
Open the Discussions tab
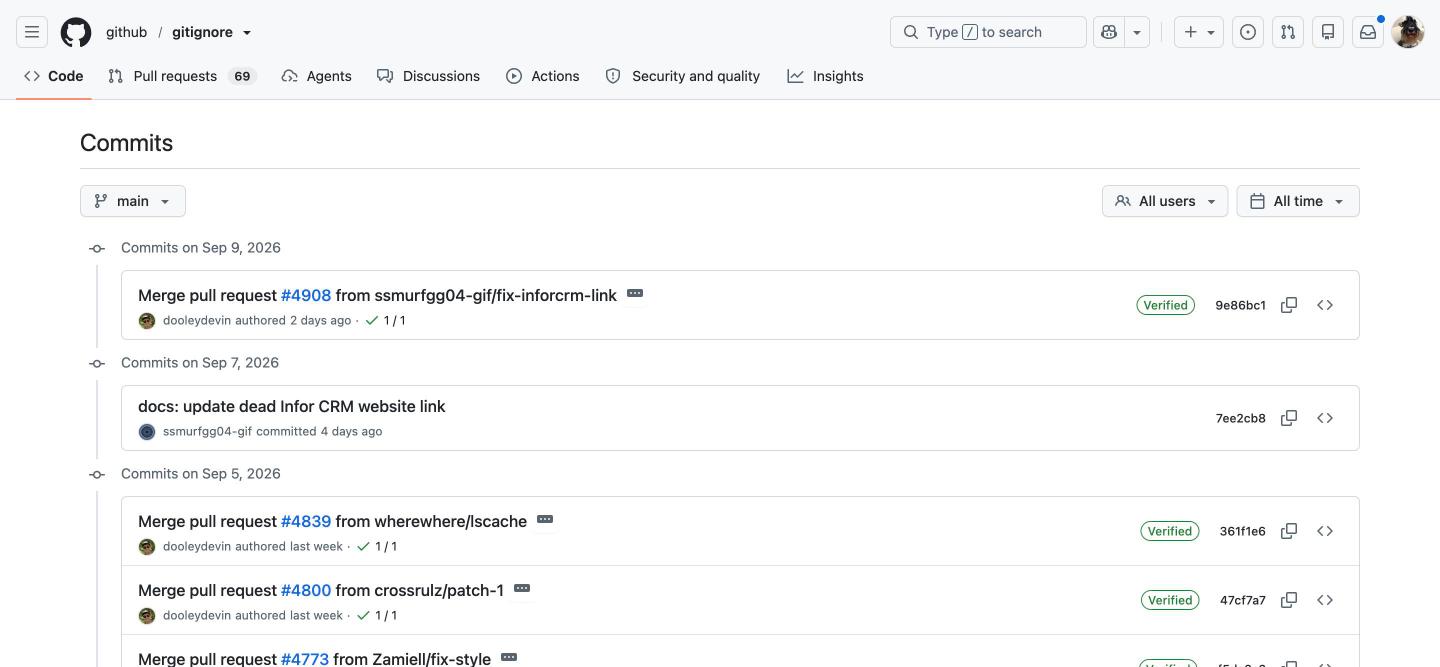tap(428, 76)
